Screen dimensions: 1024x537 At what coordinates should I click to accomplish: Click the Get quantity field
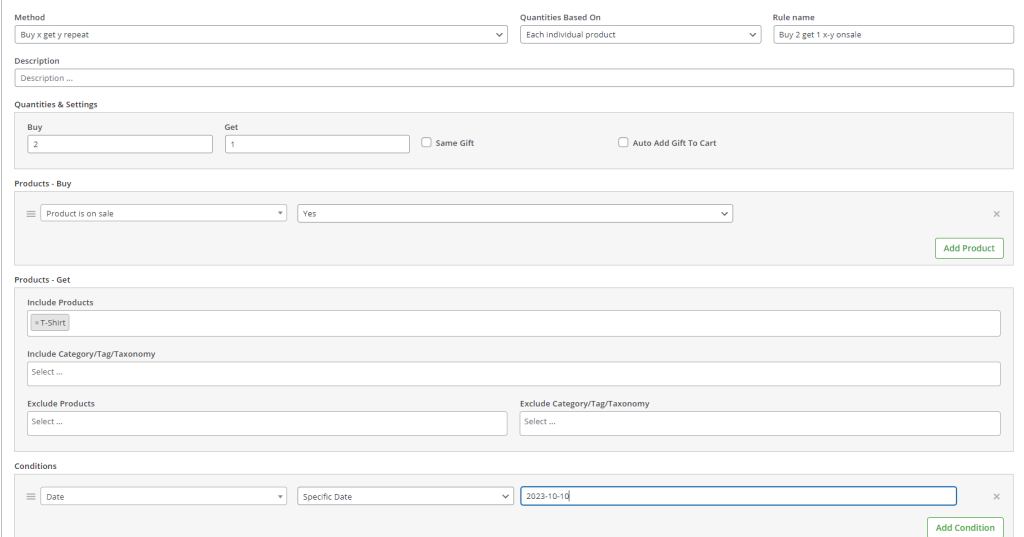(x=317, y=145)
